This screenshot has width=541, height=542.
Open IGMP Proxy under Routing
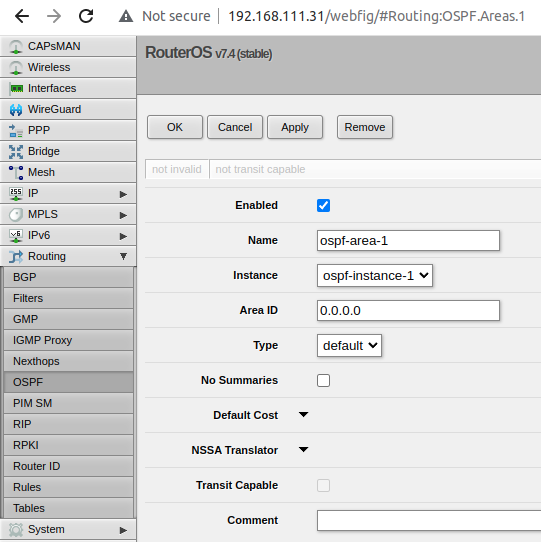coord(68,340)
